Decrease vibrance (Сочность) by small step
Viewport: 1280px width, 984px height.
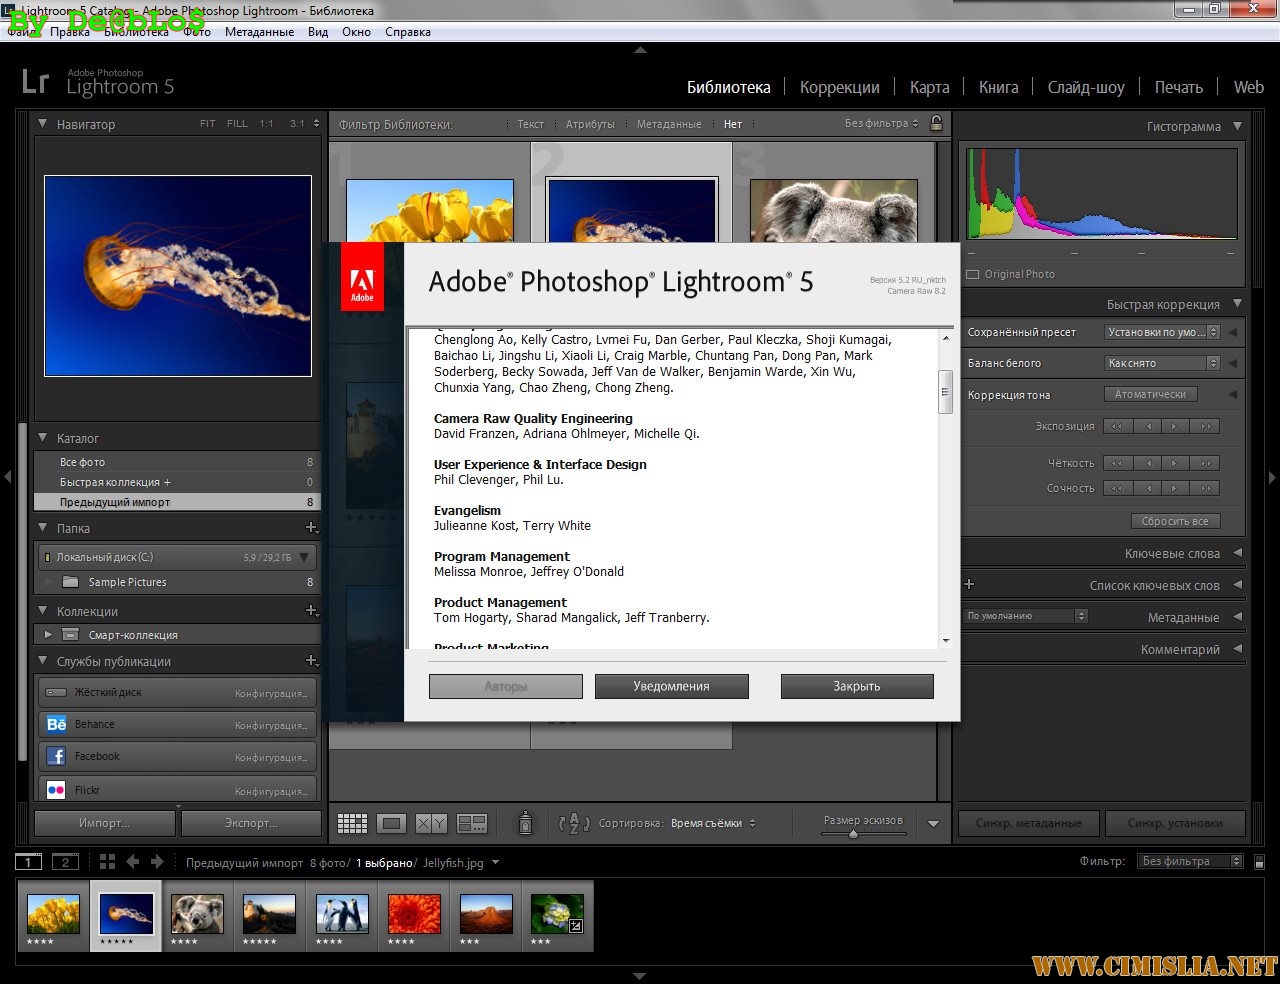click(1146, 488)
